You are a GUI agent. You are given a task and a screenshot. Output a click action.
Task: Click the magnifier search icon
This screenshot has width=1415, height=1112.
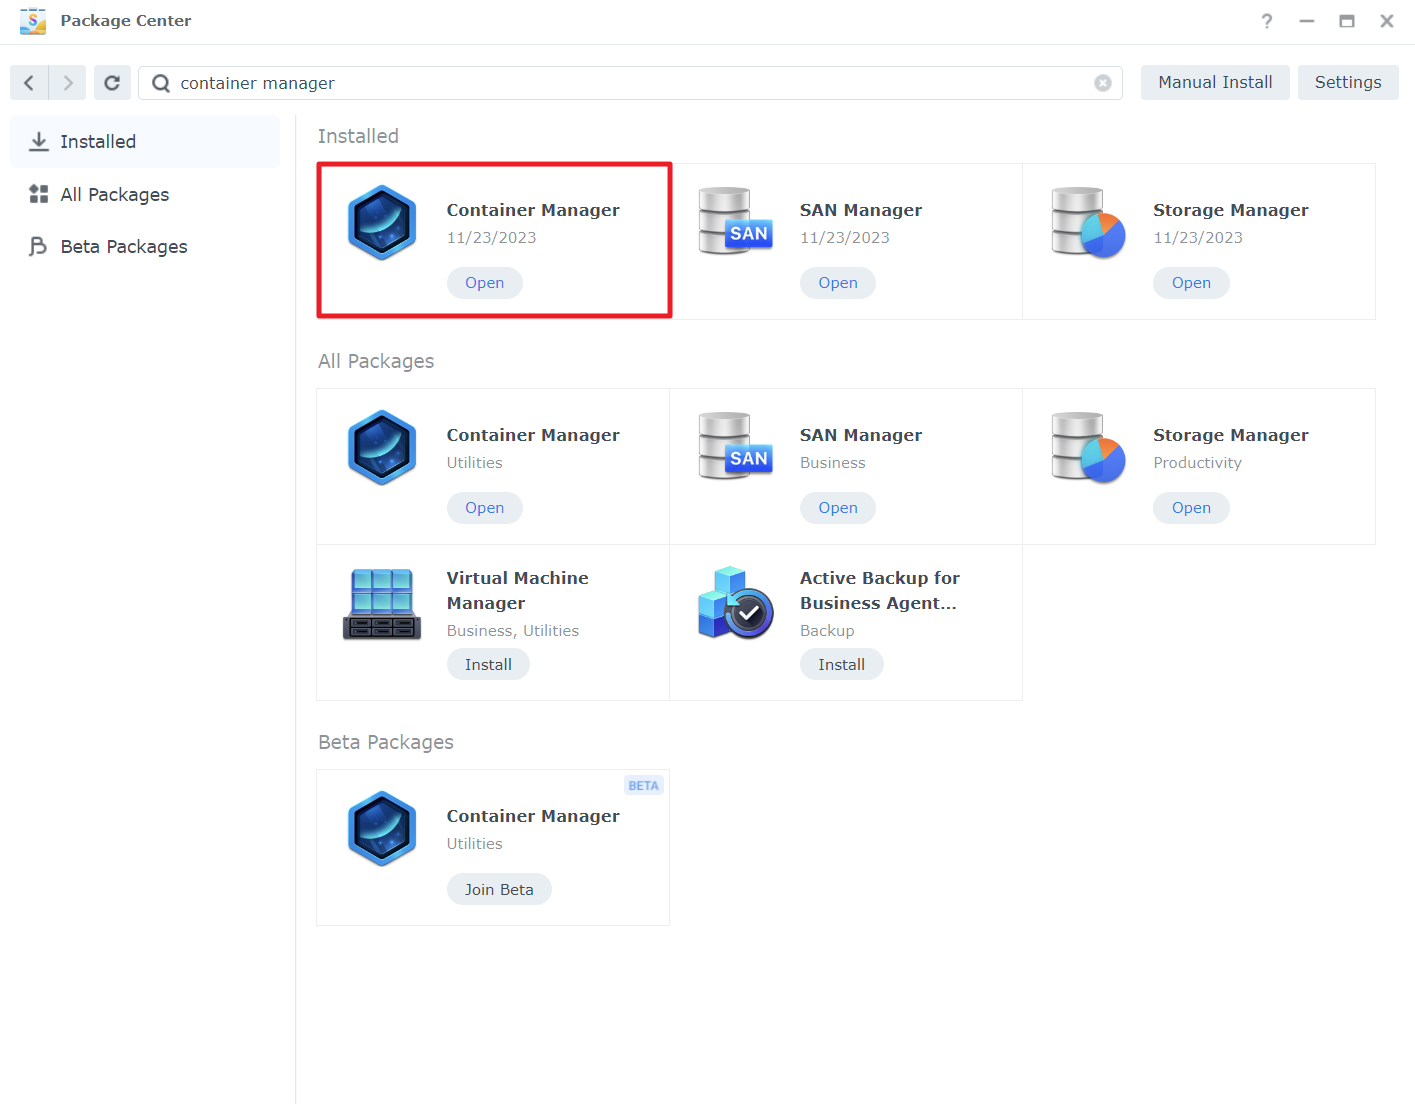point(160,83)
